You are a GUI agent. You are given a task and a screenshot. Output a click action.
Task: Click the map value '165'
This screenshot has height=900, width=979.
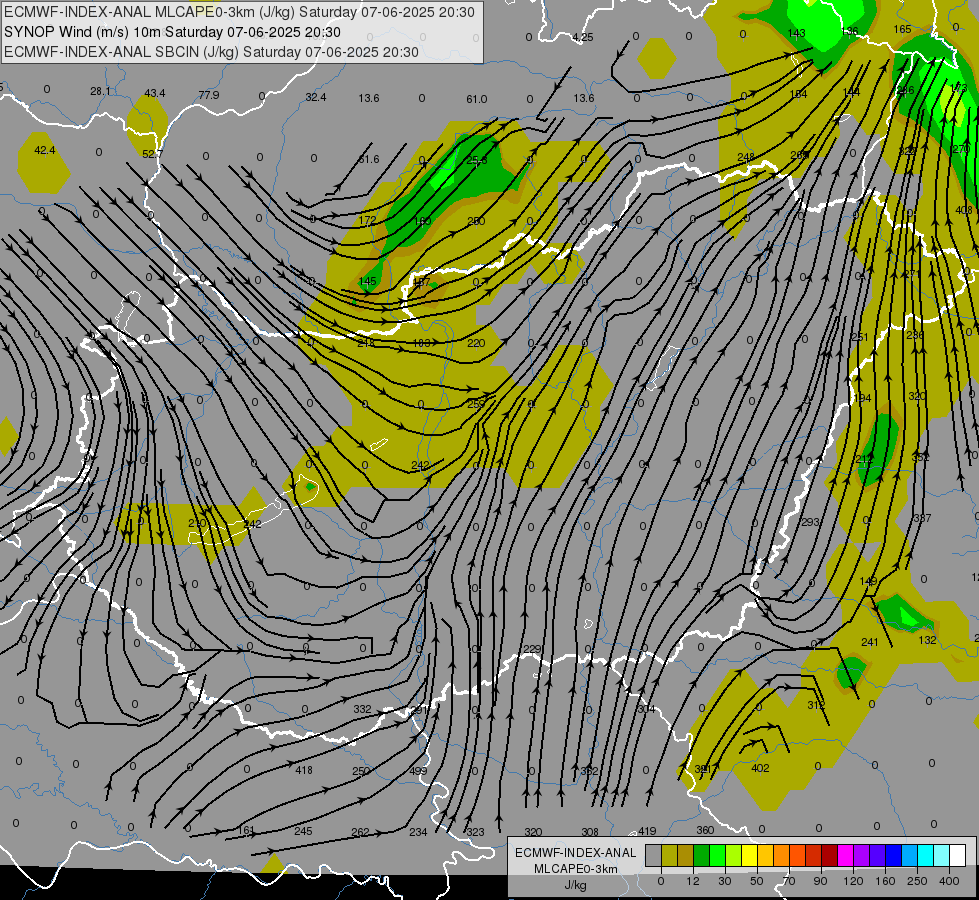coord(902,29)
